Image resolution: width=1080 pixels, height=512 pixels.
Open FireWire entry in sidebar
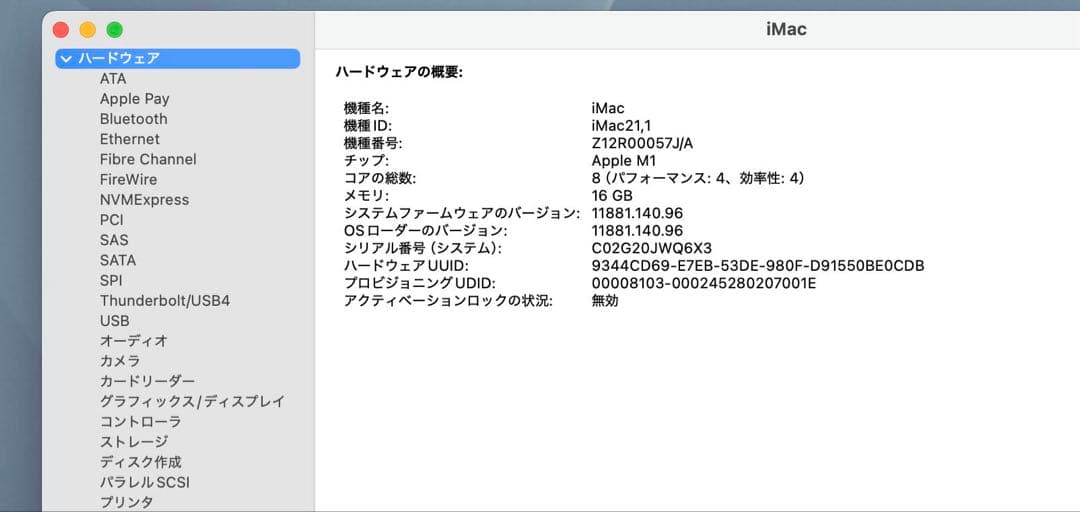[128, 179]
